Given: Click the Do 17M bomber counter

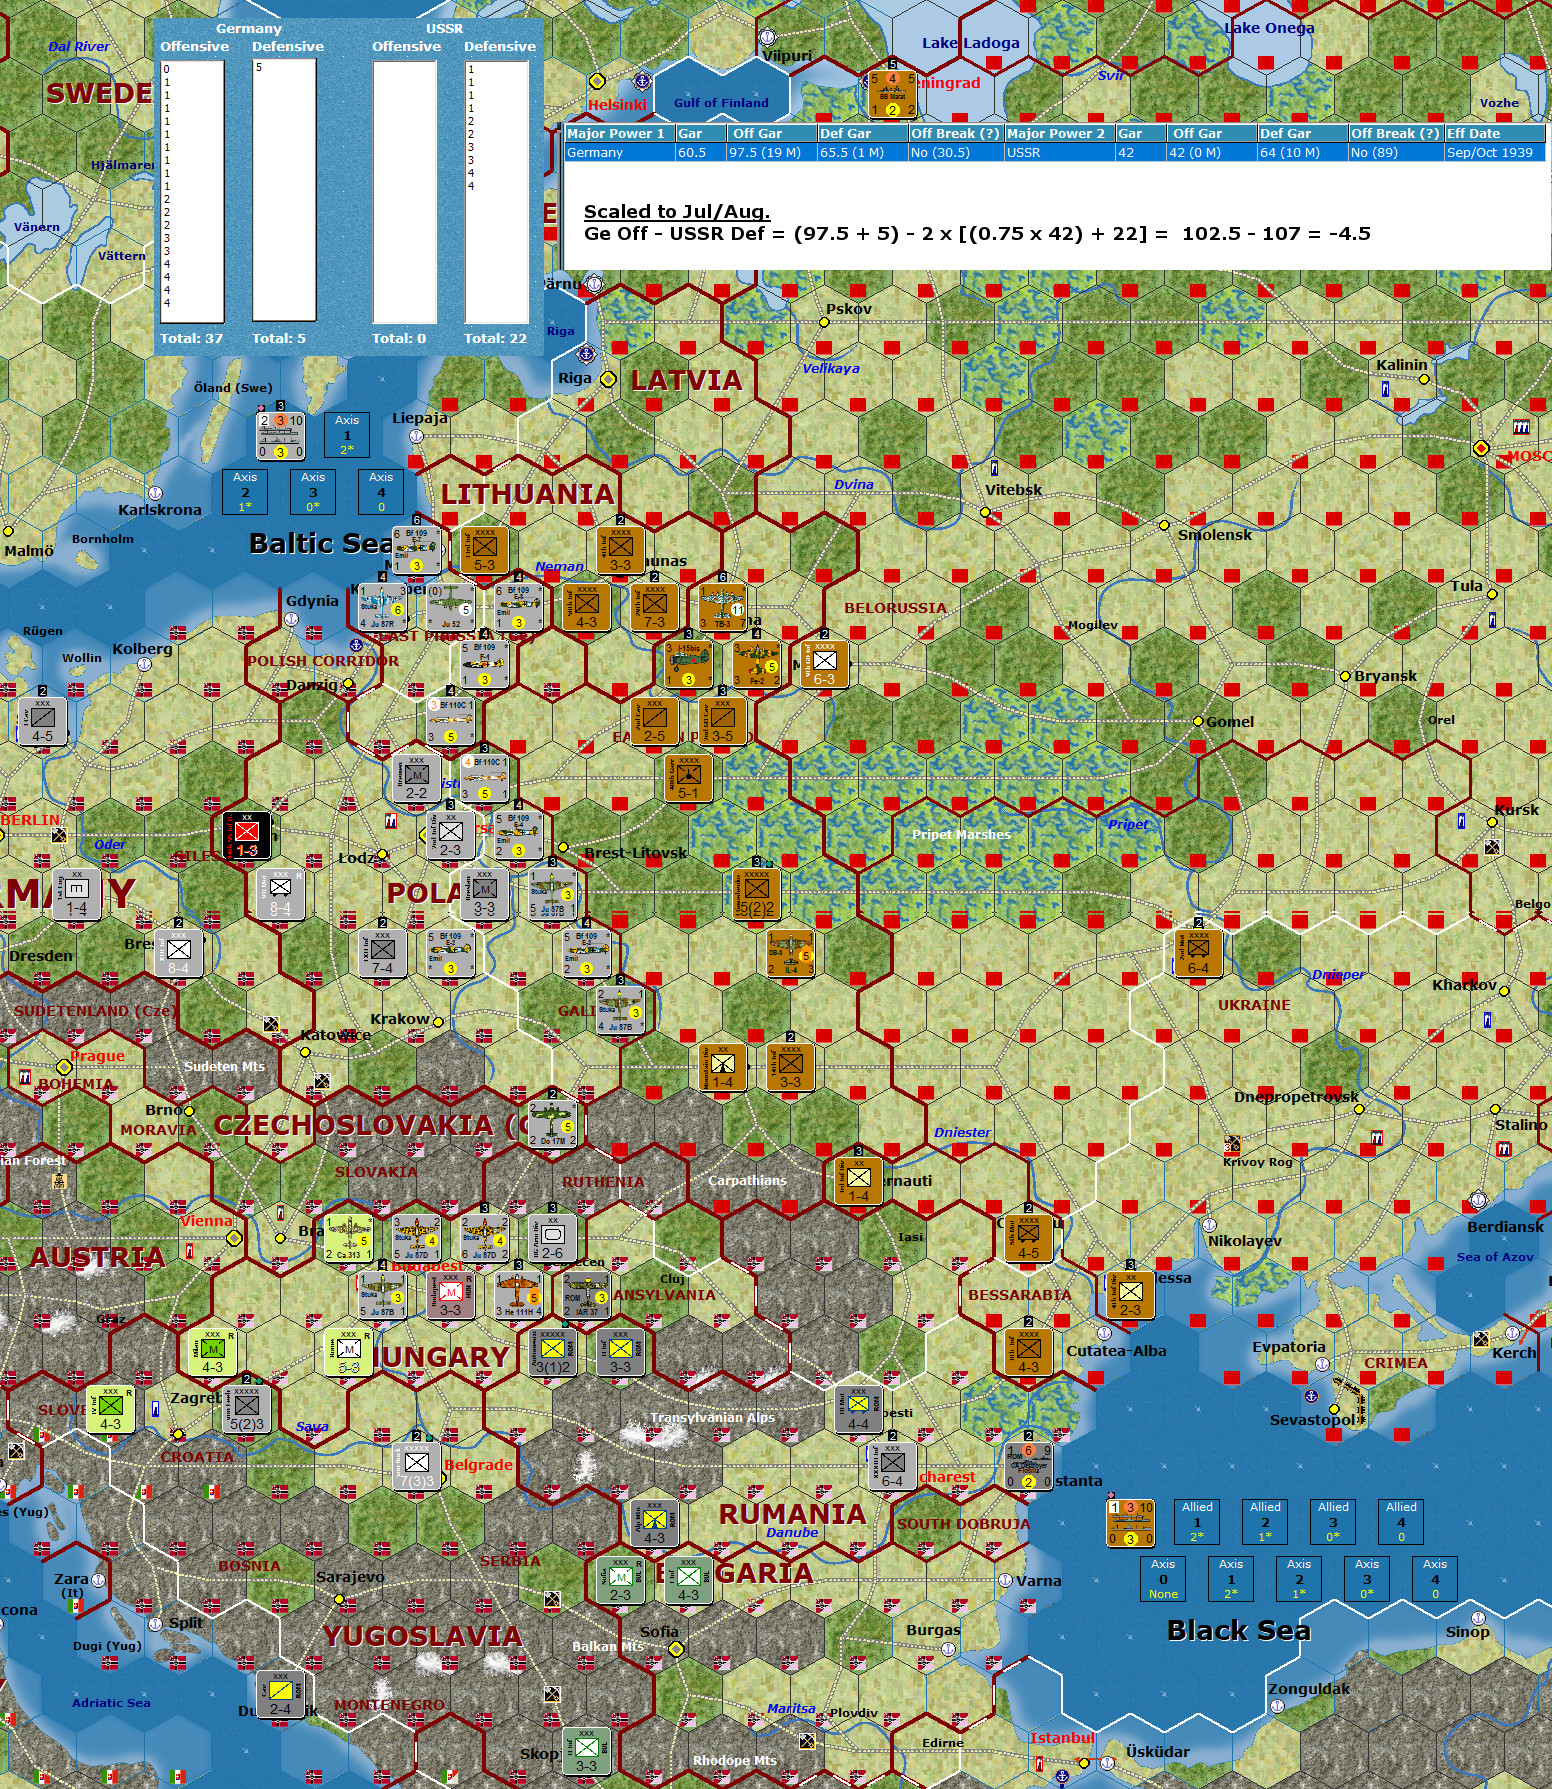Looking at the screenshot, I should [553, 1122].
